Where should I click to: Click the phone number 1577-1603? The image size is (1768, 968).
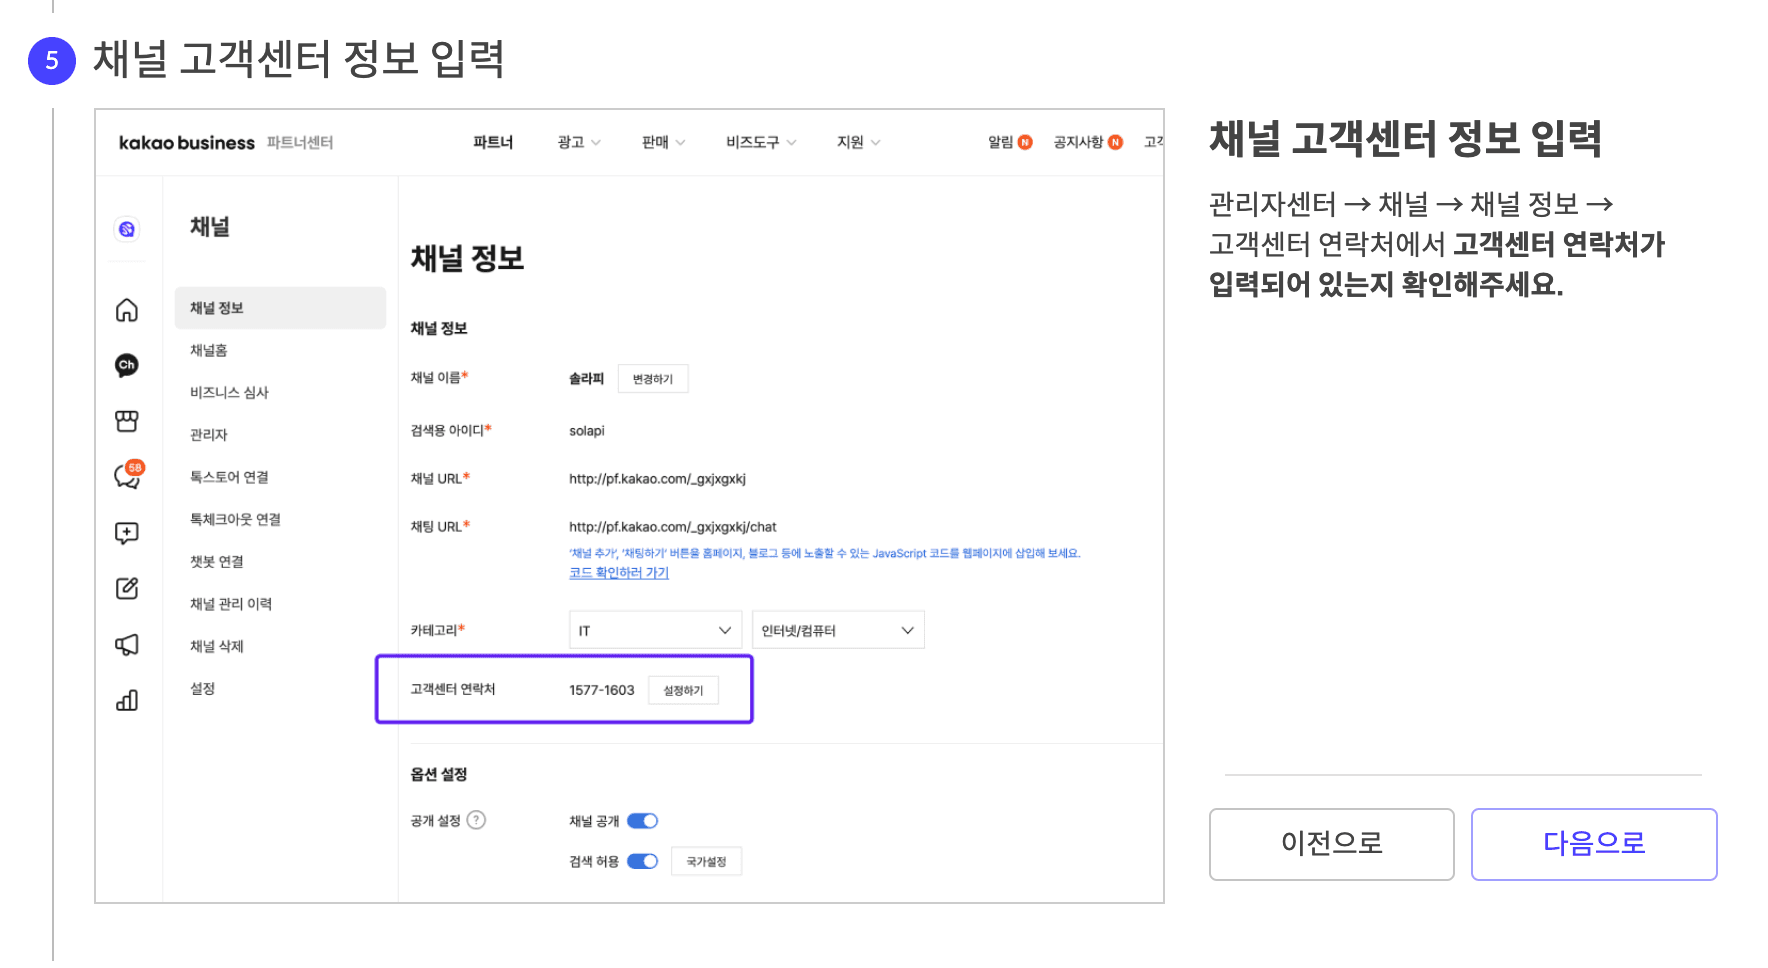point(602,690)
